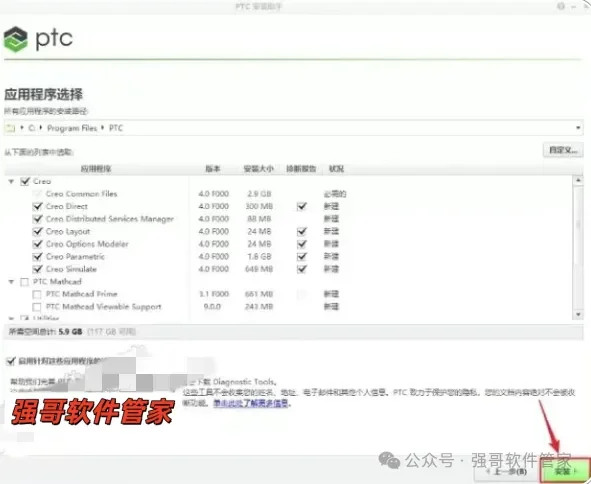Click the PTC logo icon
Image resolution: width=591 pixels, height=484 pixels.
click(x=15, y=39)
